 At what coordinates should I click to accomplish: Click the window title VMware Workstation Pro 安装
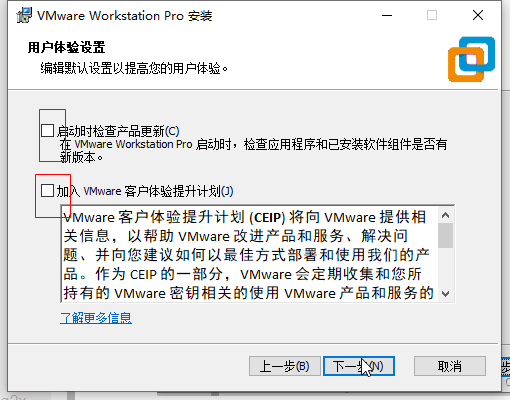124,16
